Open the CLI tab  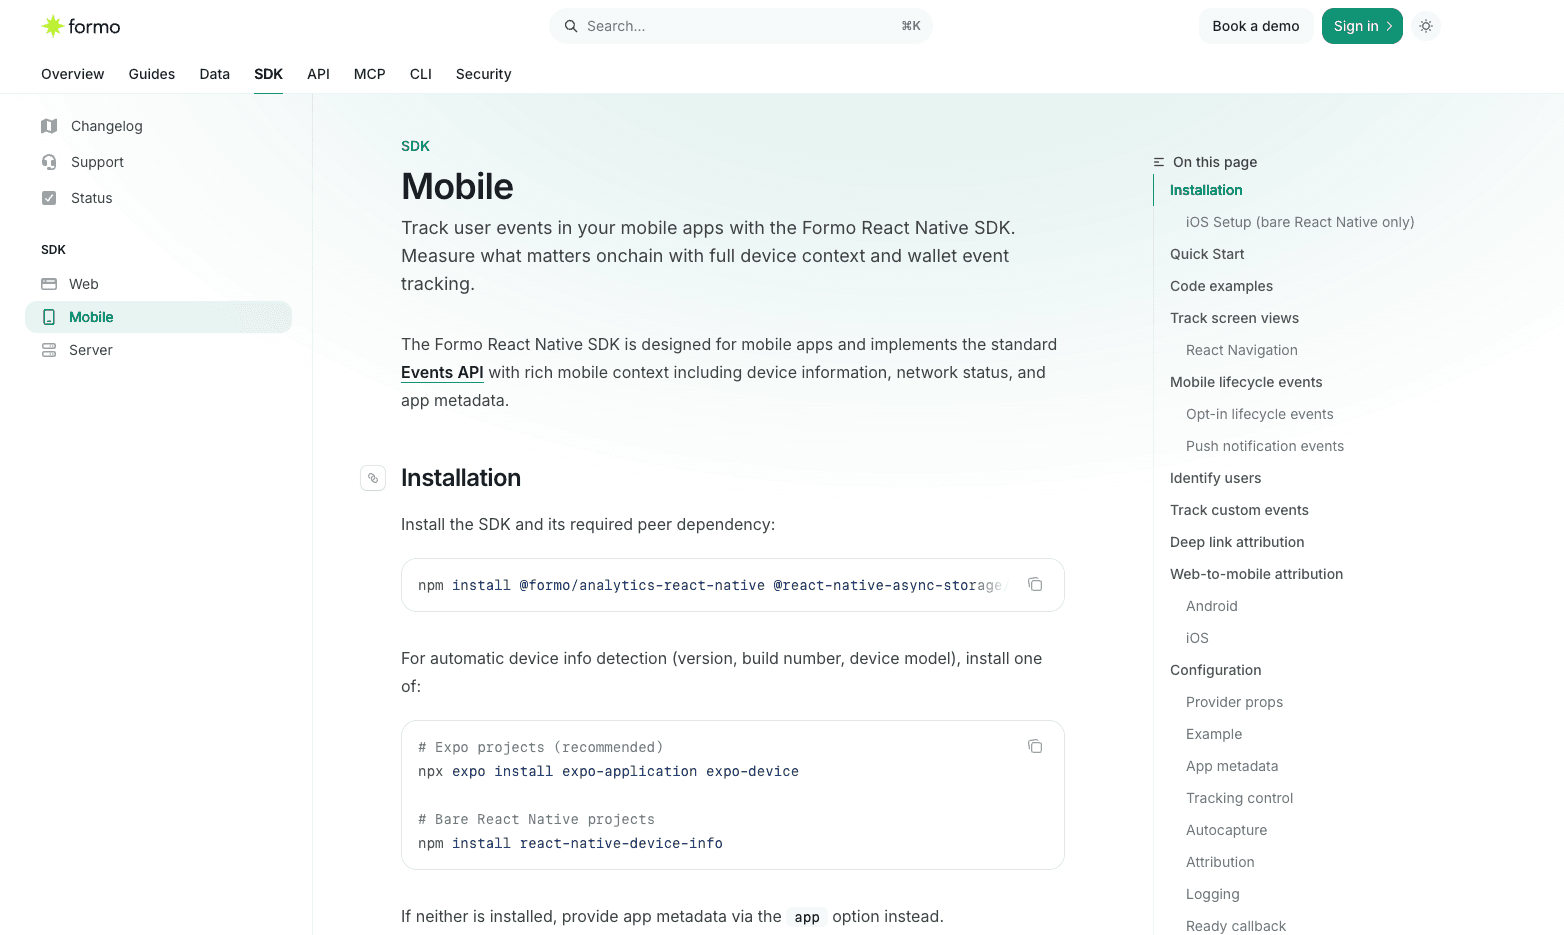[x=421, y=74]
